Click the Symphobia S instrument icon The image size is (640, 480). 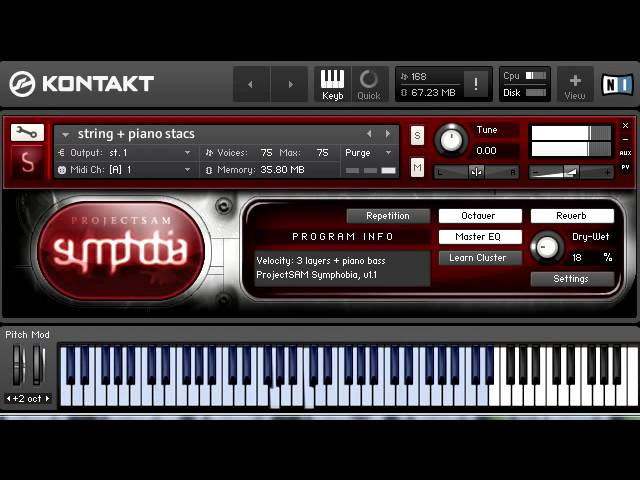tap(27, 162)
